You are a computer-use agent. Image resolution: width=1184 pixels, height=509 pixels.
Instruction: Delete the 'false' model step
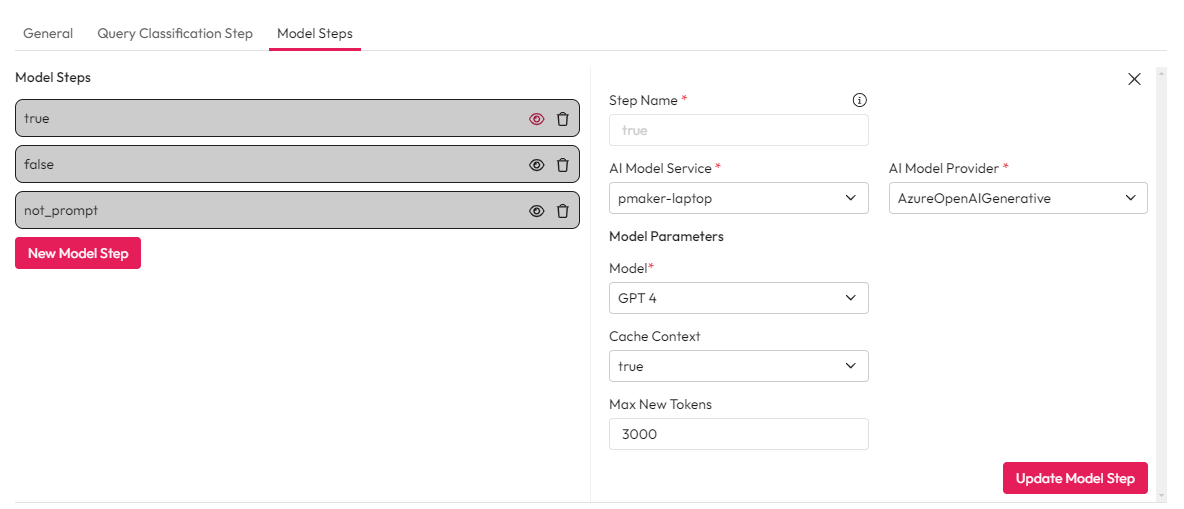point(563,165)
